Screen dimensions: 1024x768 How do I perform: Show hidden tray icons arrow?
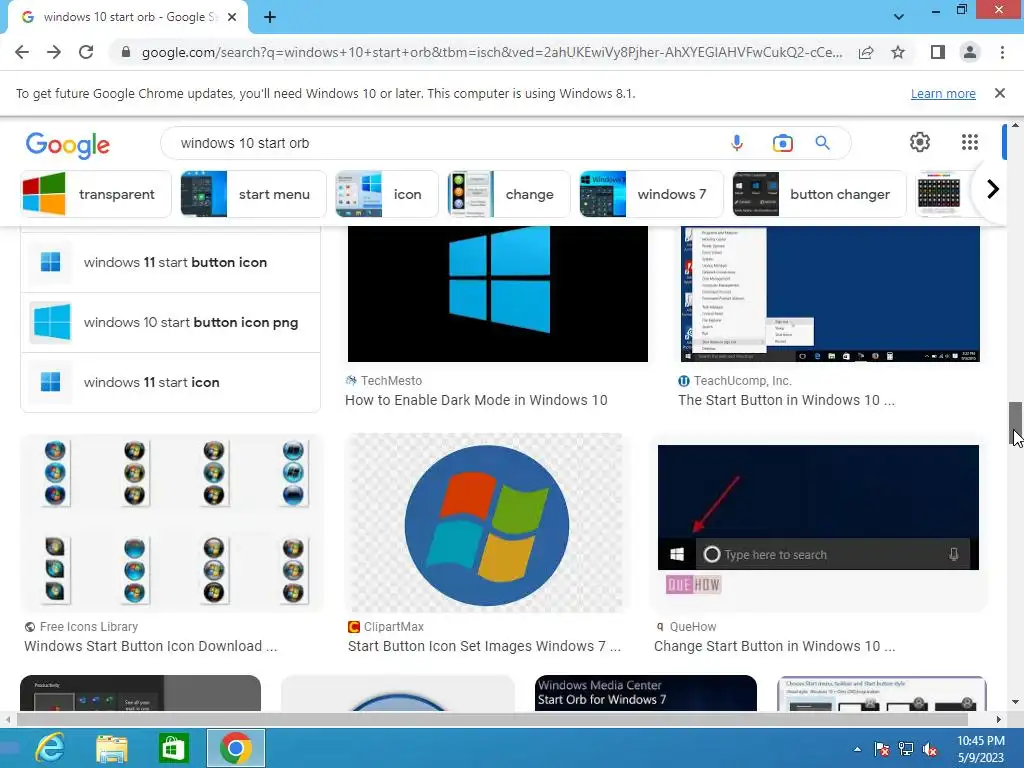[857, 749]
